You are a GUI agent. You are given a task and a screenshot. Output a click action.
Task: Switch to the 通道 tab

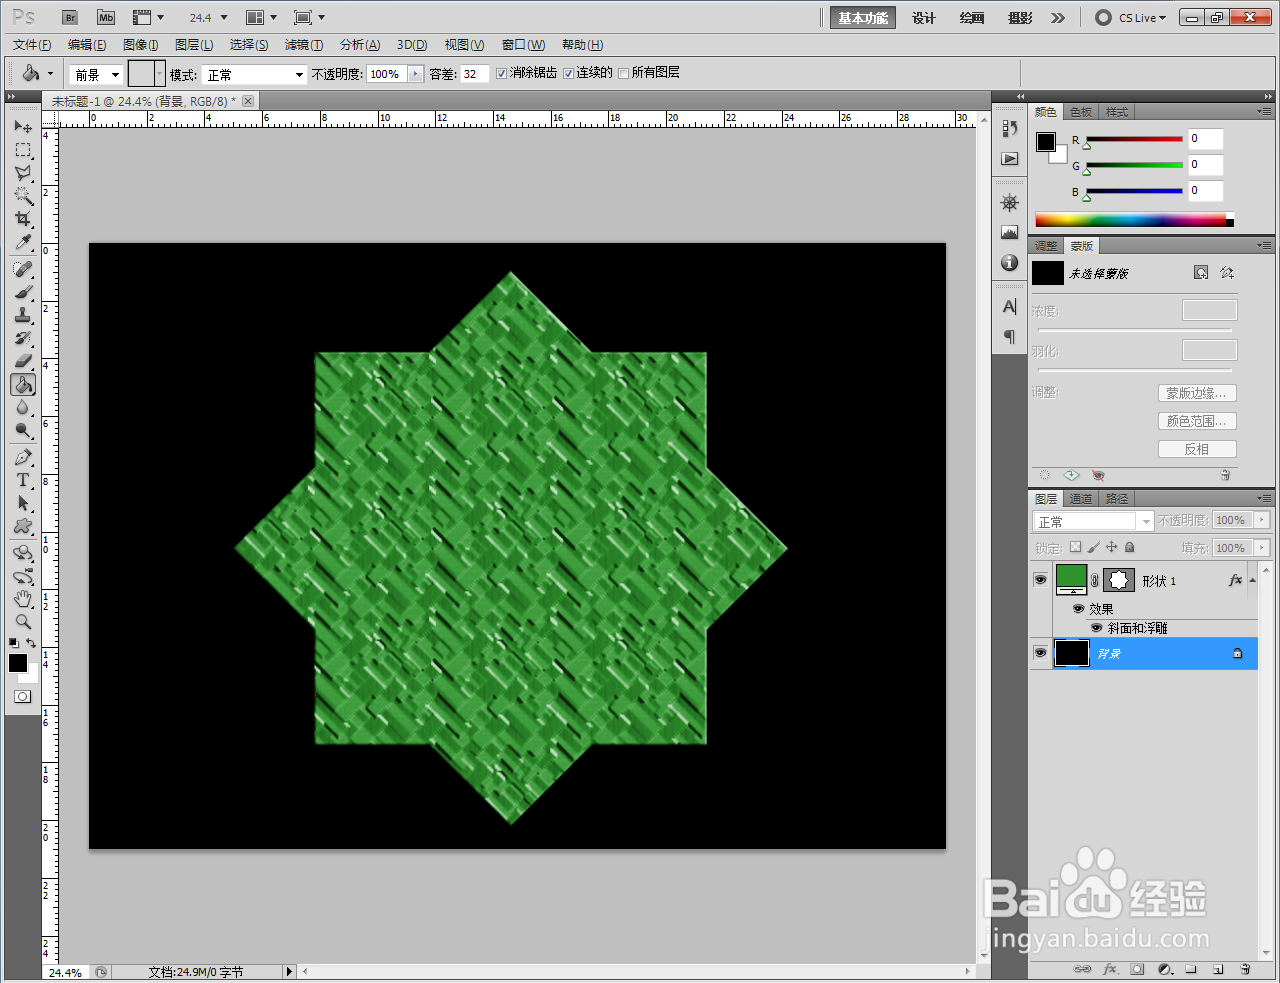tap(1081, 498)
